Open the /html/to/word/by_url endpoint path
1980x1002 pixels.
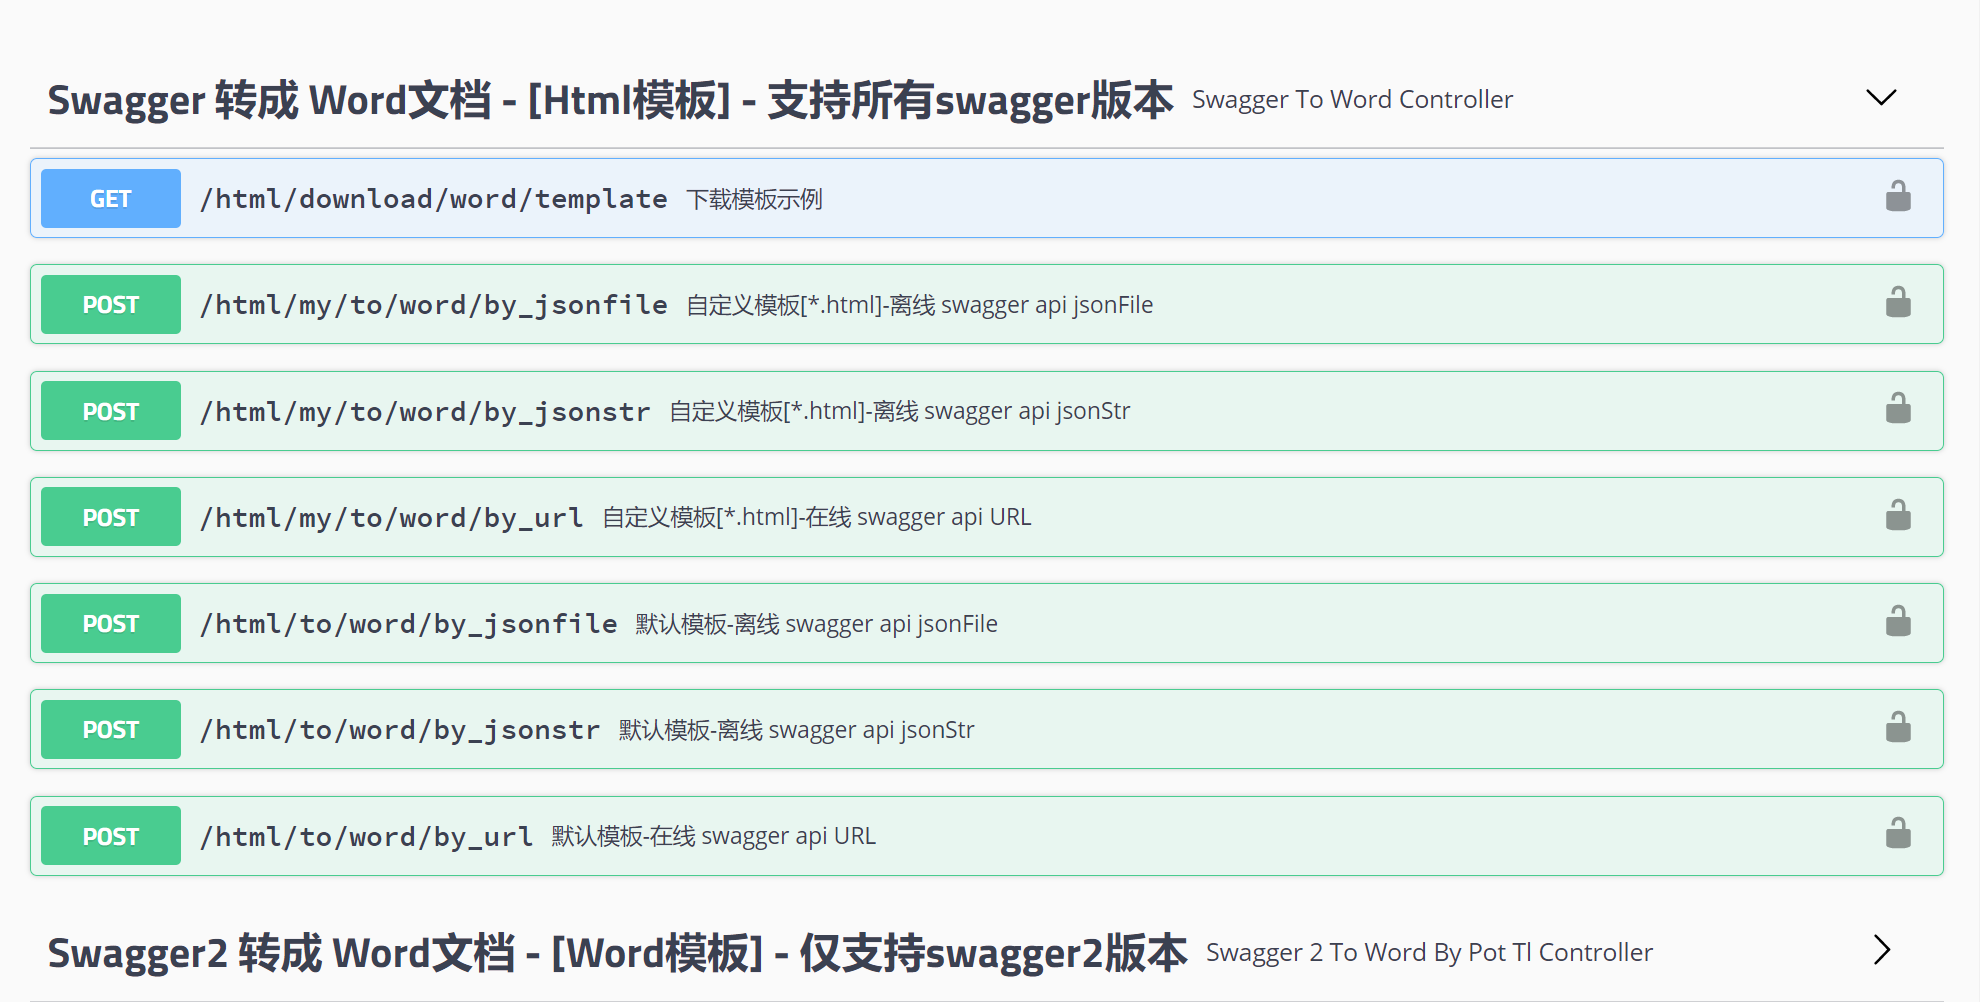point(366,837)
